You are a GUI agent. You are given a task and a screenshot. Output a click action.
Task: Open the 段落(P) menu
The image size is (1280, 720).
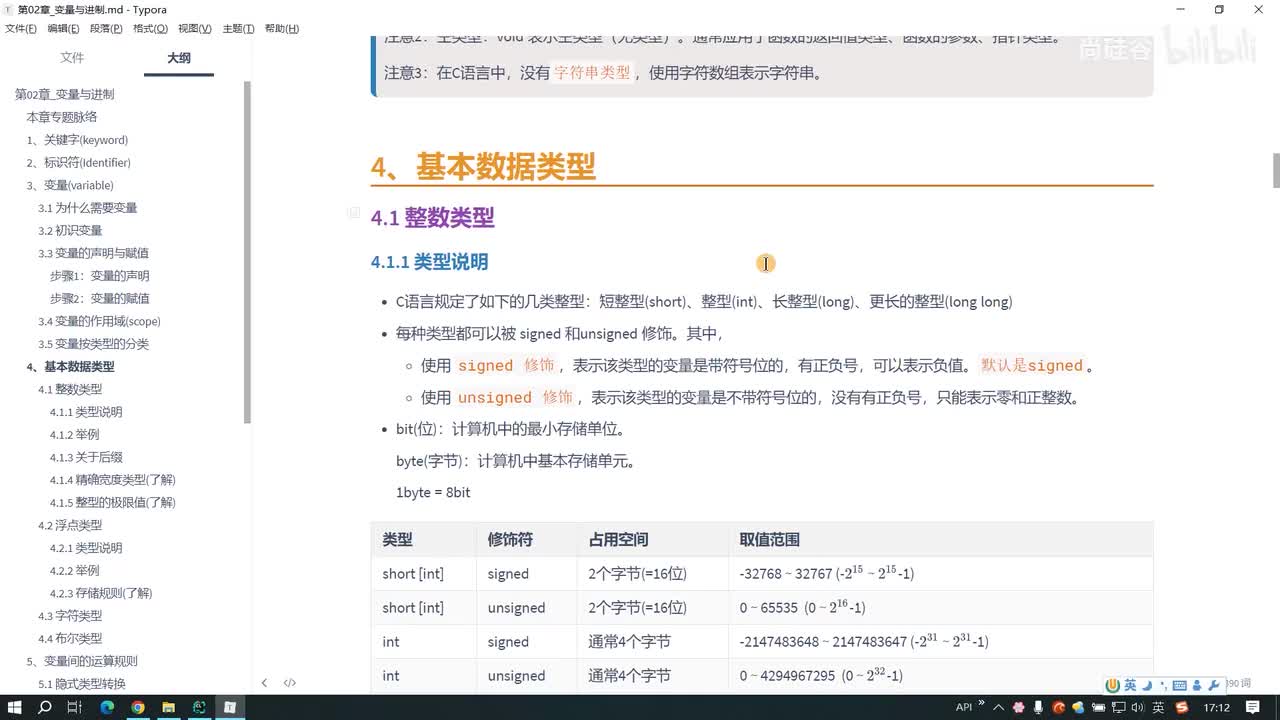coord(106,28)
